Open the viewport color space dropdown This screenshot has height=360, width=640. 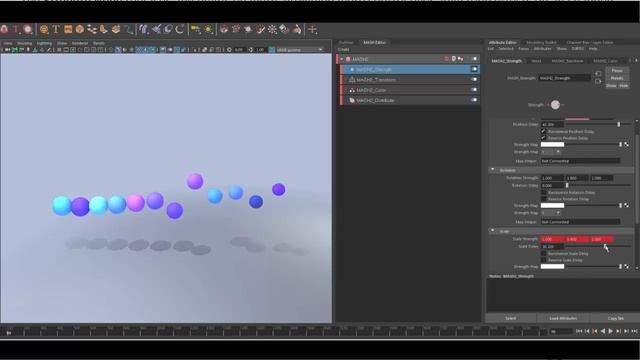pos(300,50)
